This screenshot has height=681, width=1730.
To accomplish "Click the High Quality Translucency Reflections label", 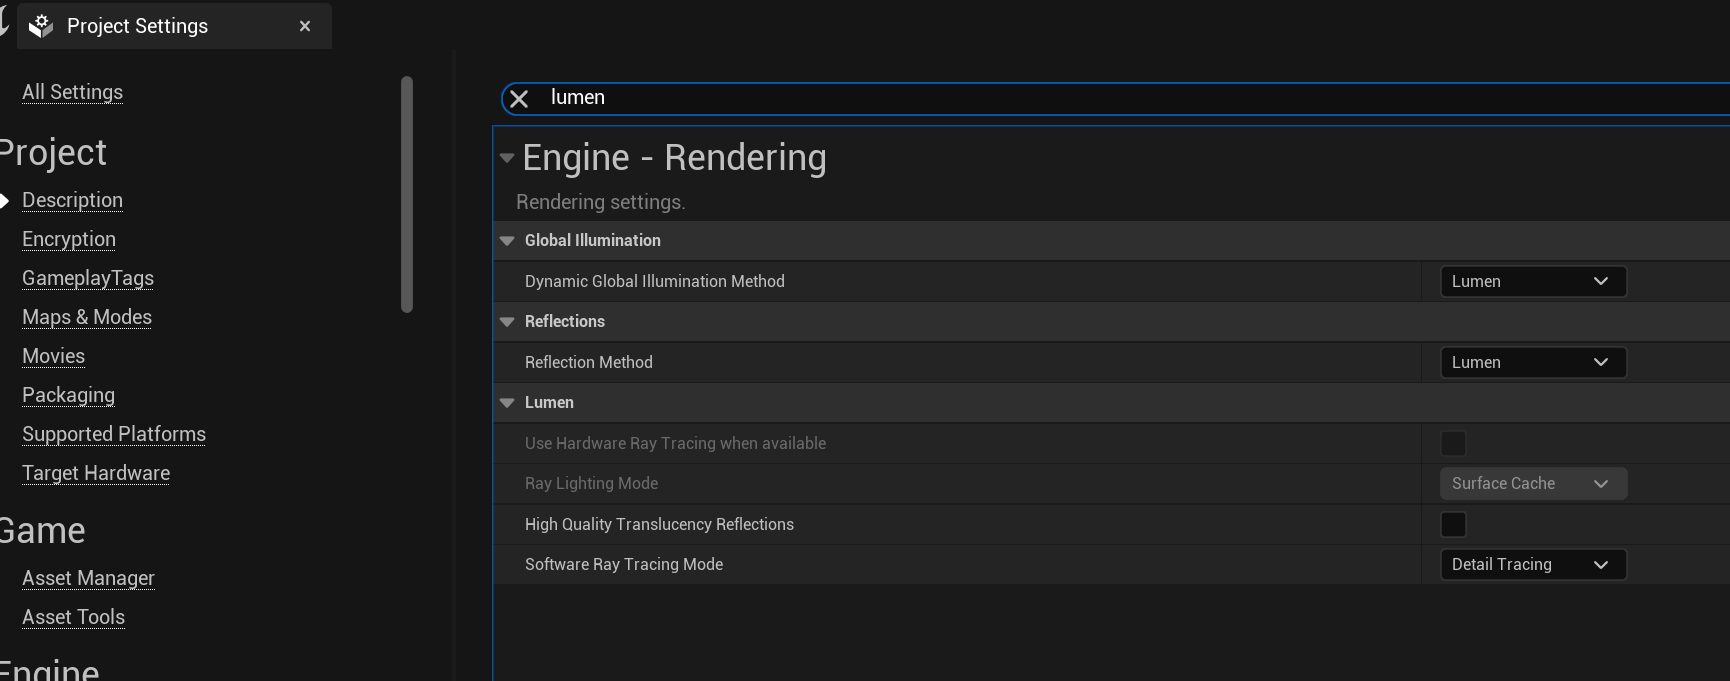I will (x=659, y=525).
